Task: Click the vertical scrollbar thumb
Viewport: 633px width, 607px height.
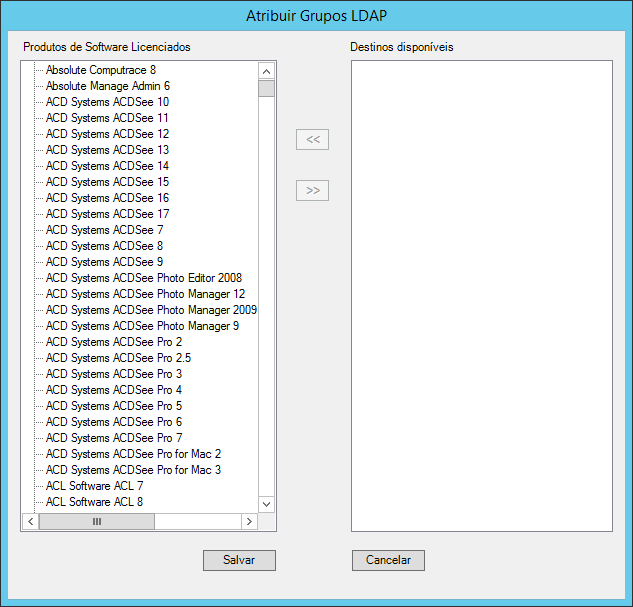Action: pyautogui.click(x=266, y=88)
